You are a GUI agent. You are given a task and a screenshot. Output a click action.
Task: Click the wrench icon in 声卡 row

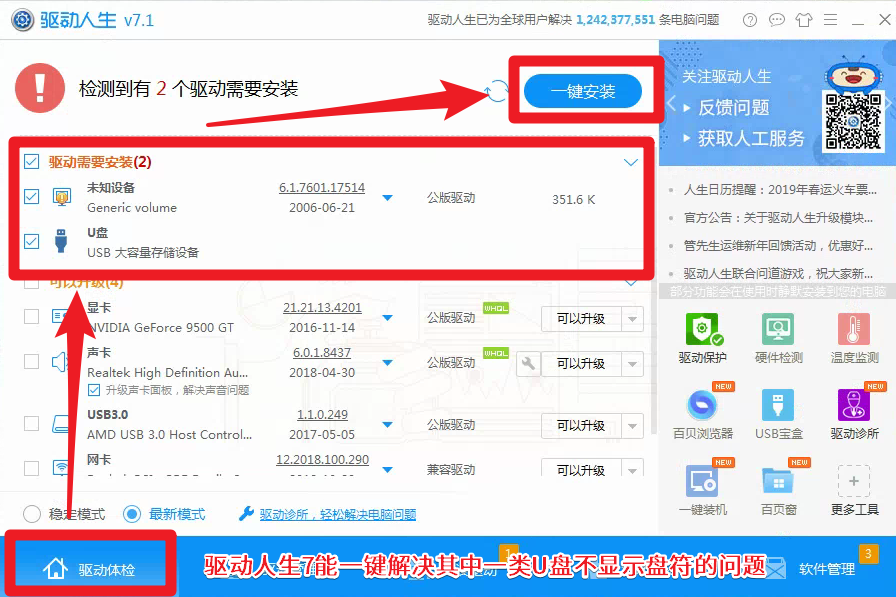[529, 363]
